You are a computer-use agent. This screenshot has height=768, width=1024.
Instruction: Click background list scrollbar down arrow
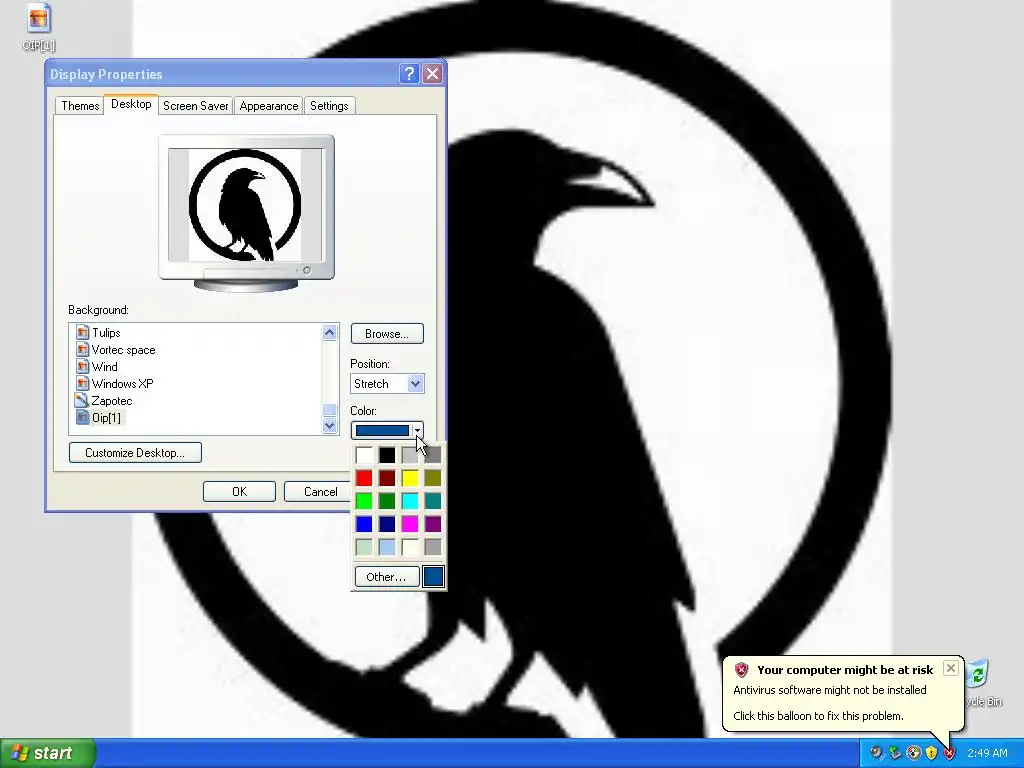(x=330, y=426)
